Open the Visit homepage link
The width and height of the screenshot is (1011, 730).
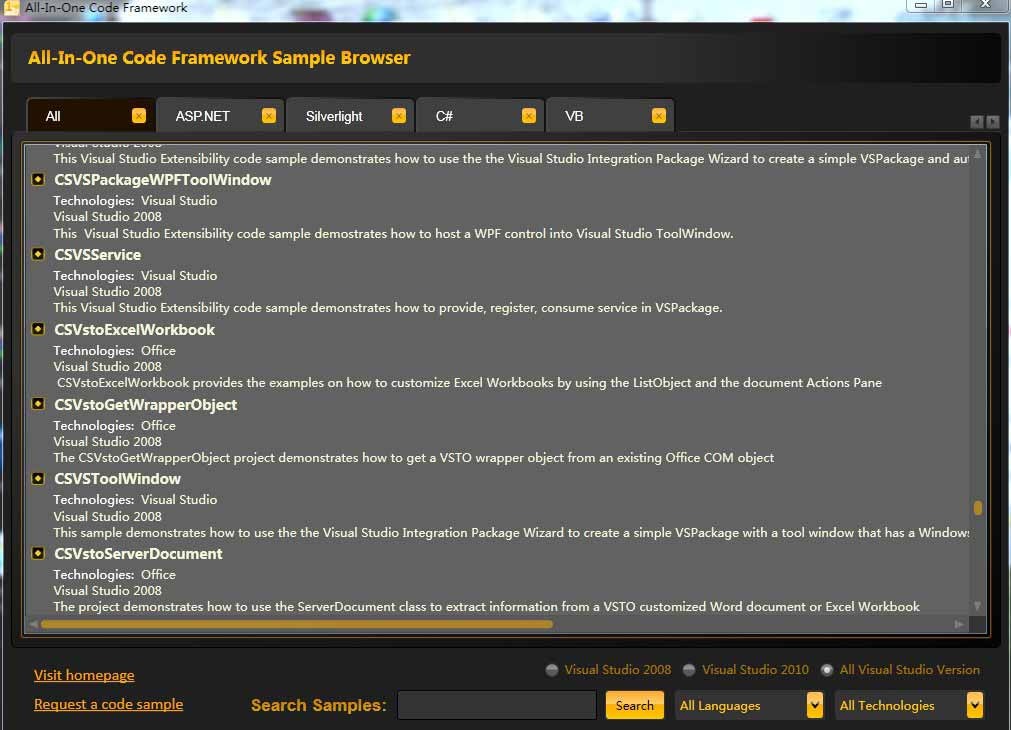(84, 675)
